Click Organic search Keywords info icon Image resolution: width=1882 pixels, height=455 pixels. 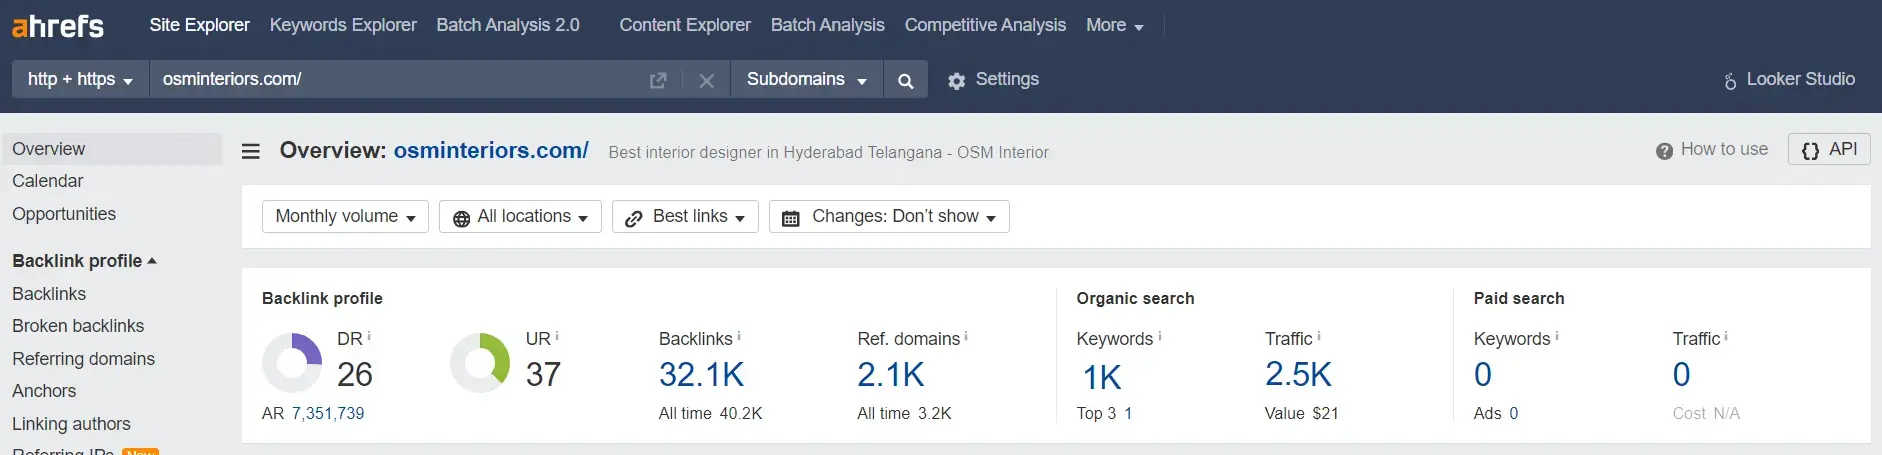(1160, 336)
